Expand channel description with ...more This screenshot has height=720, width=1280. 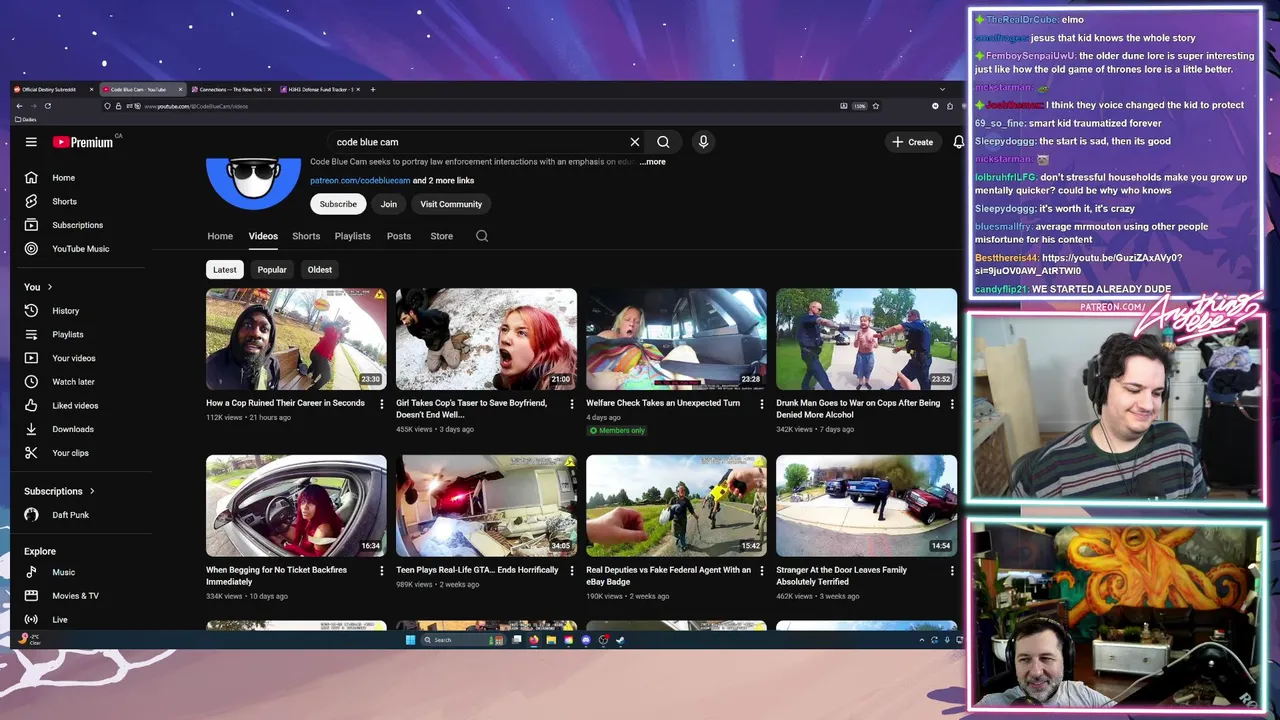click(x=652, y=162)
